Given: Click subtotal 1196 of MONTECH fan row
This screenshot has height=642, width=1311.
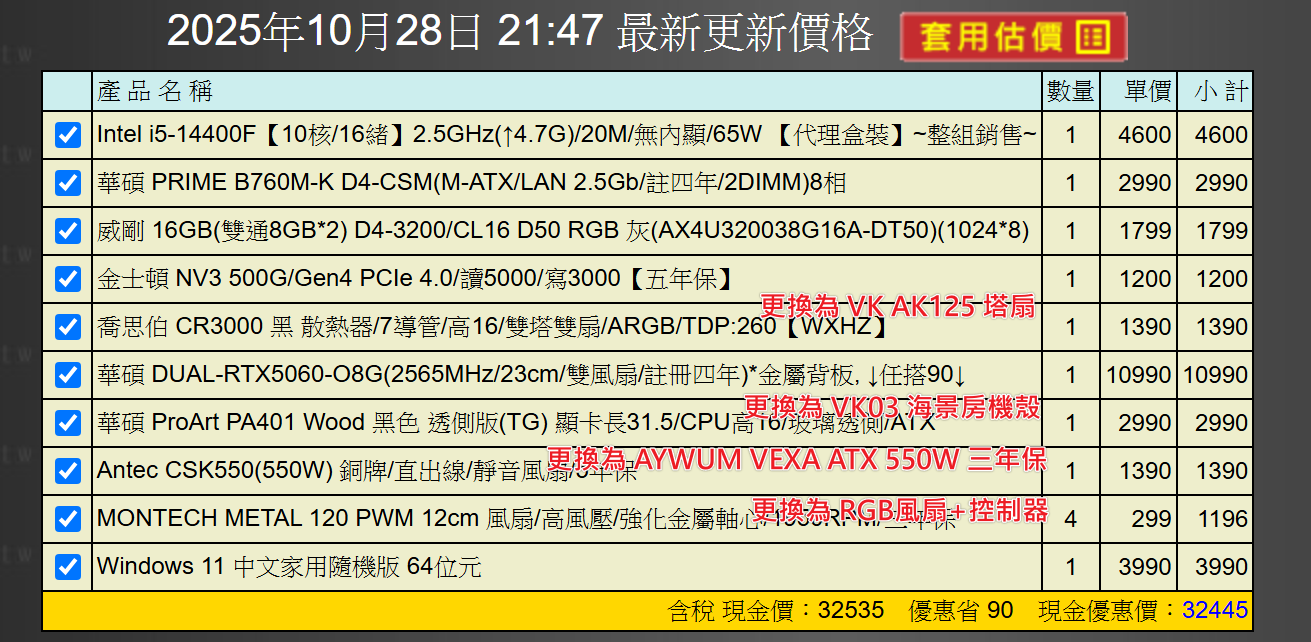Looking at the screenshot, I should [1222, 519].
